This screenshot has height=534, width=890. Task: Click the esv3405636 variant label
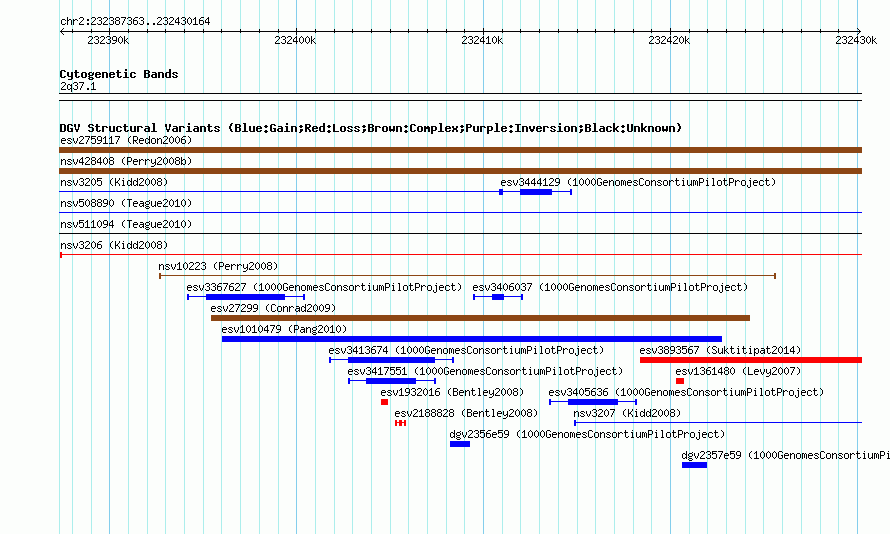pyautogui.click(x=686, y=392)
